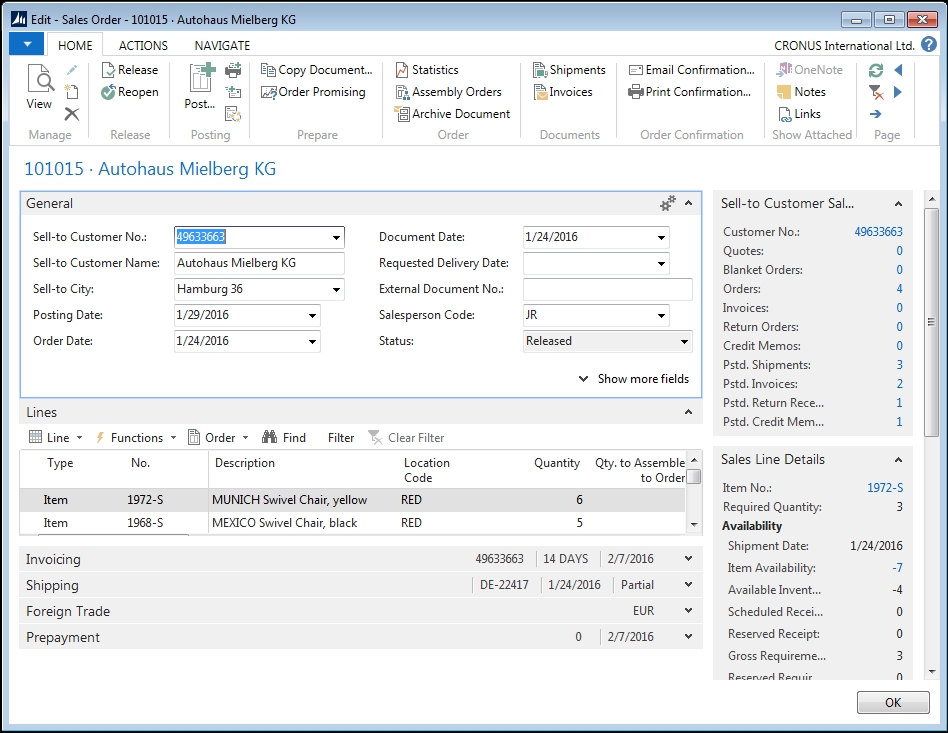948x733 pixels.
Task: Open the Requested Delivery Date dropdown
Action: 661,264
